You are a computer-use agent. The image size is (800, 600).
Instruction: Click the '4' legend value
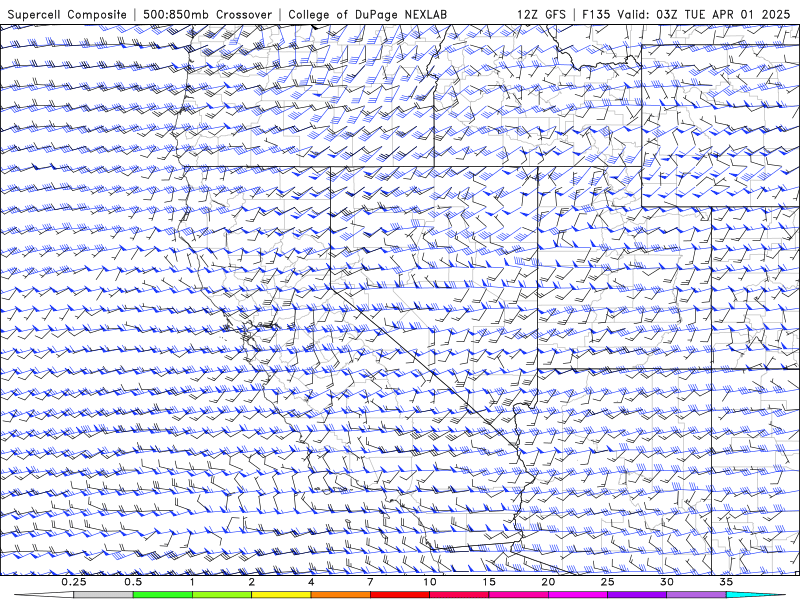pos(311,582)
